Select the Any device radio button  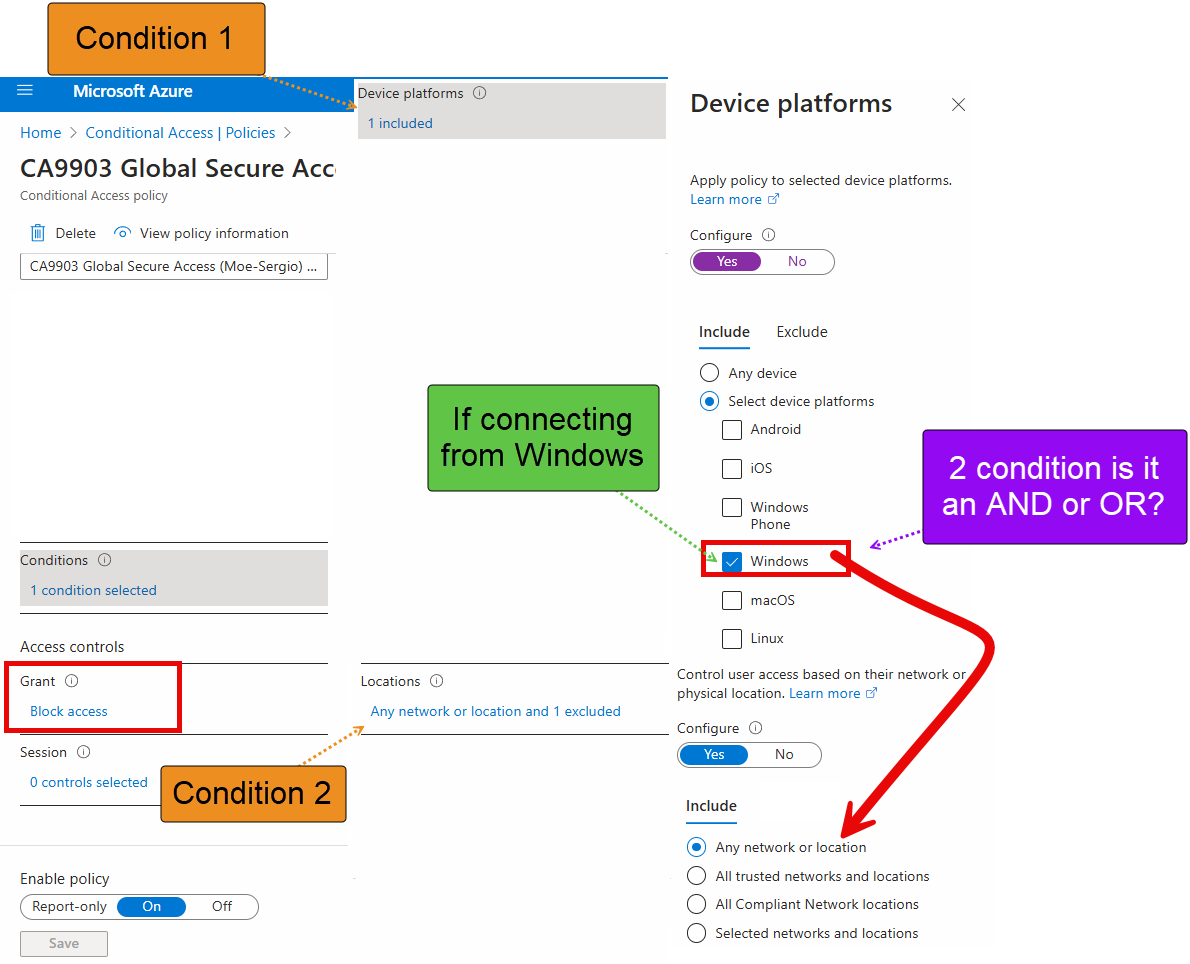click(709, 372)
